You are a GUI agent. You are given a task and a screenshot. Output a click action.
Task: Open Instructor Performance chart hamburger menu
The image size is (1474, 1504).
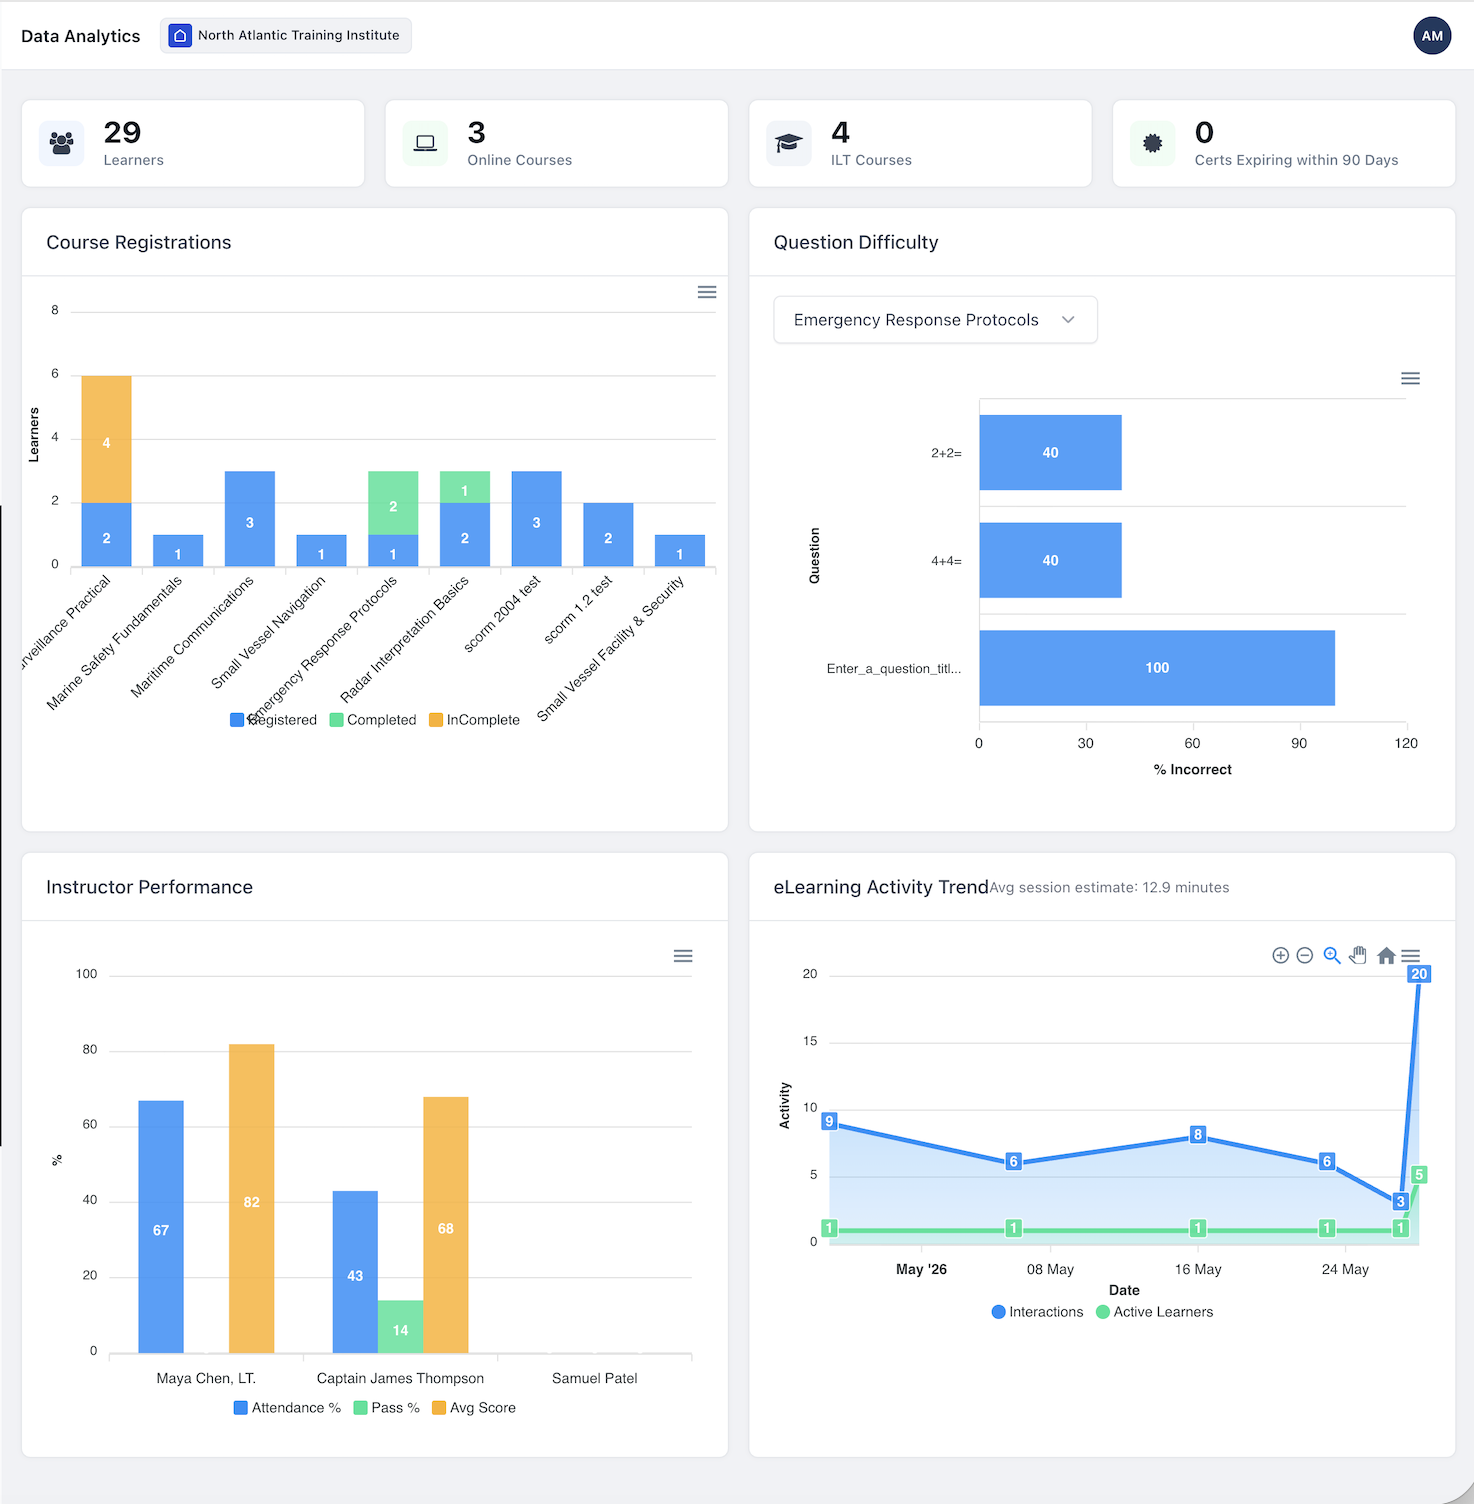click(x=683, y=956)
